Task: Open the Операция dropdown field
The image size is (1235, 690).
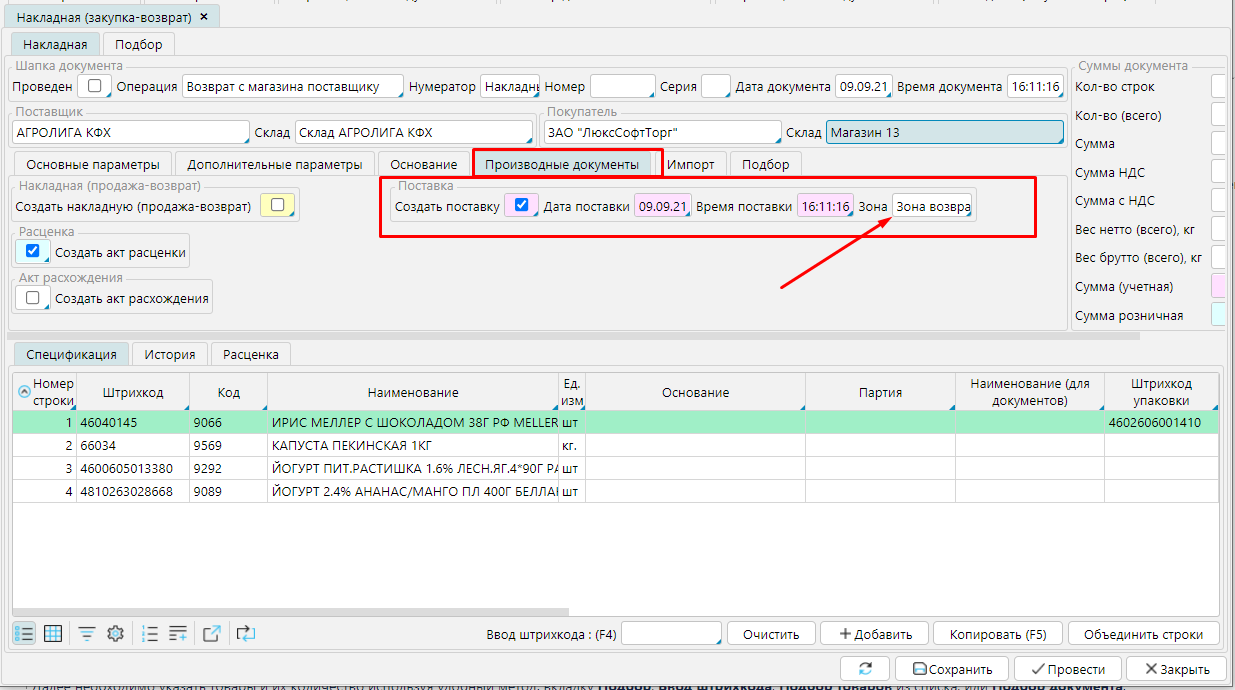Action: 293,87
